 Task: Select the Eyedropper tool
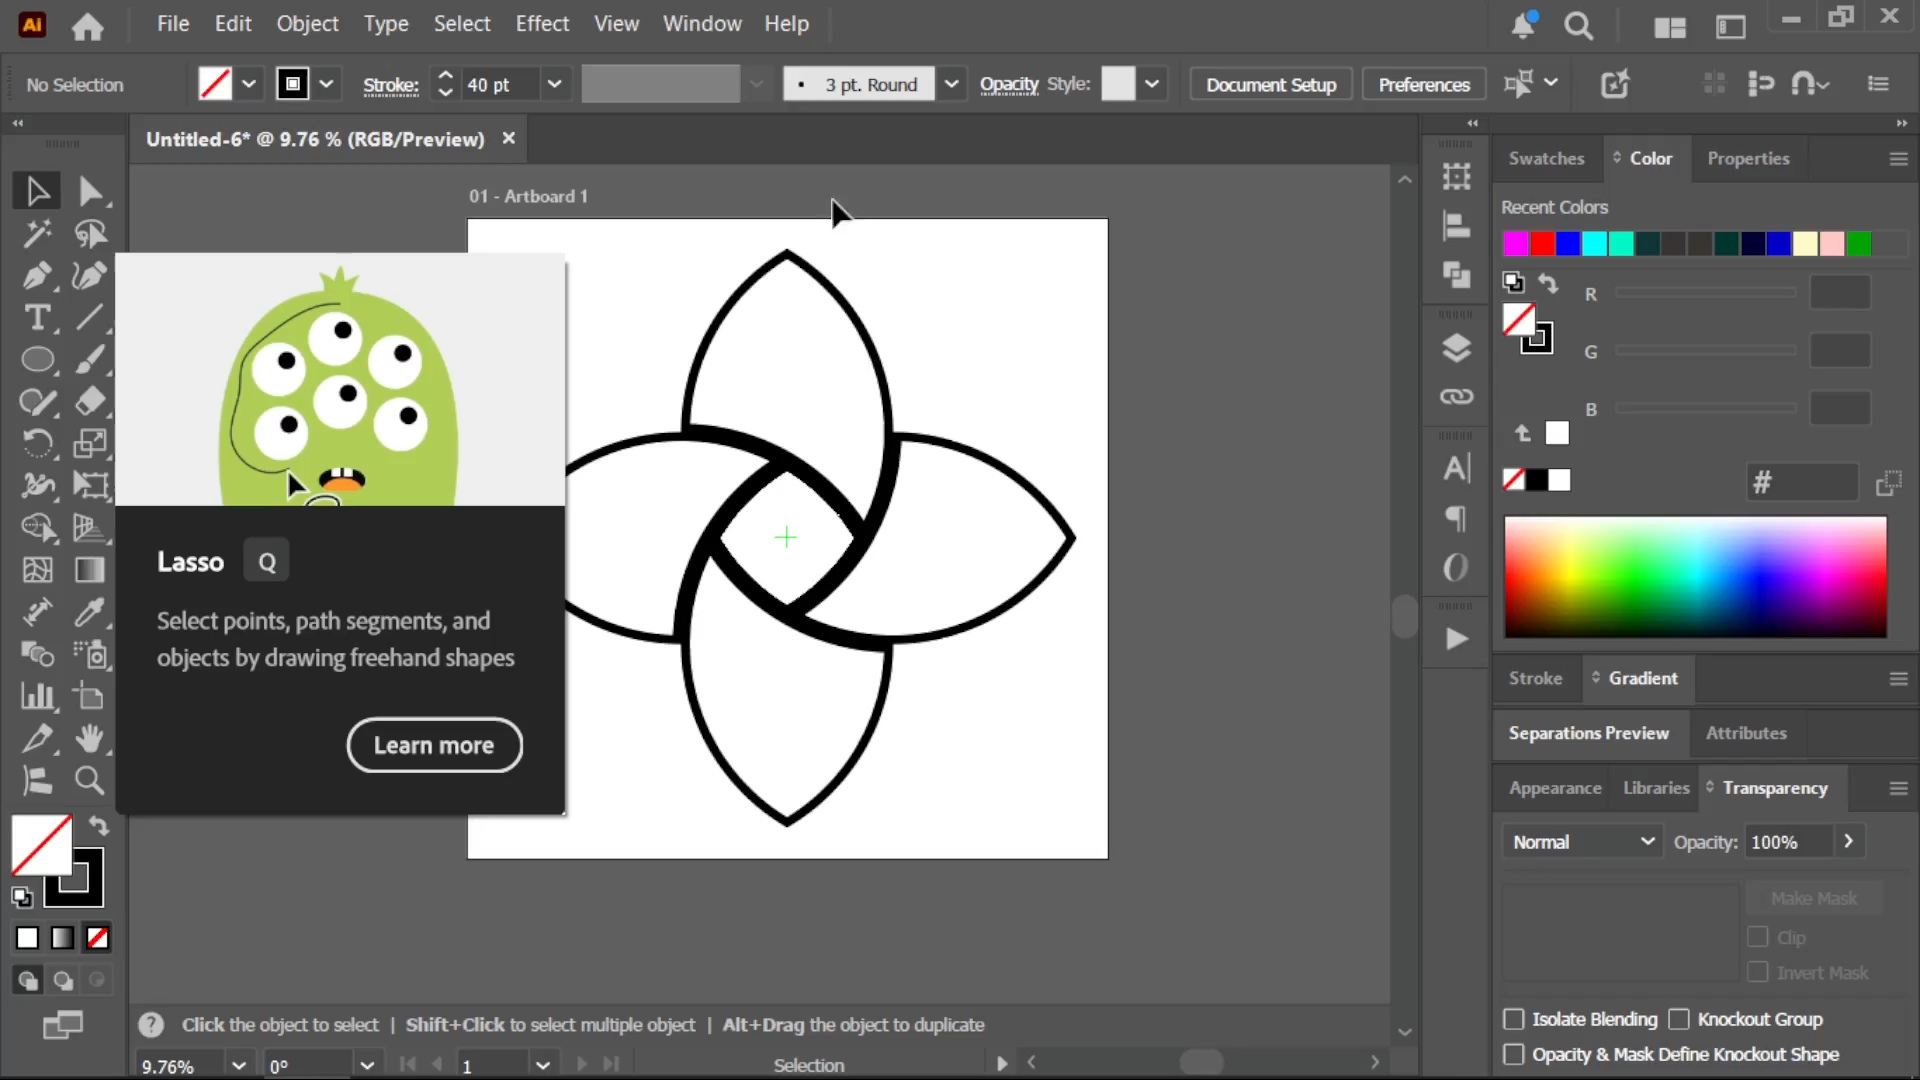[90, 612]
